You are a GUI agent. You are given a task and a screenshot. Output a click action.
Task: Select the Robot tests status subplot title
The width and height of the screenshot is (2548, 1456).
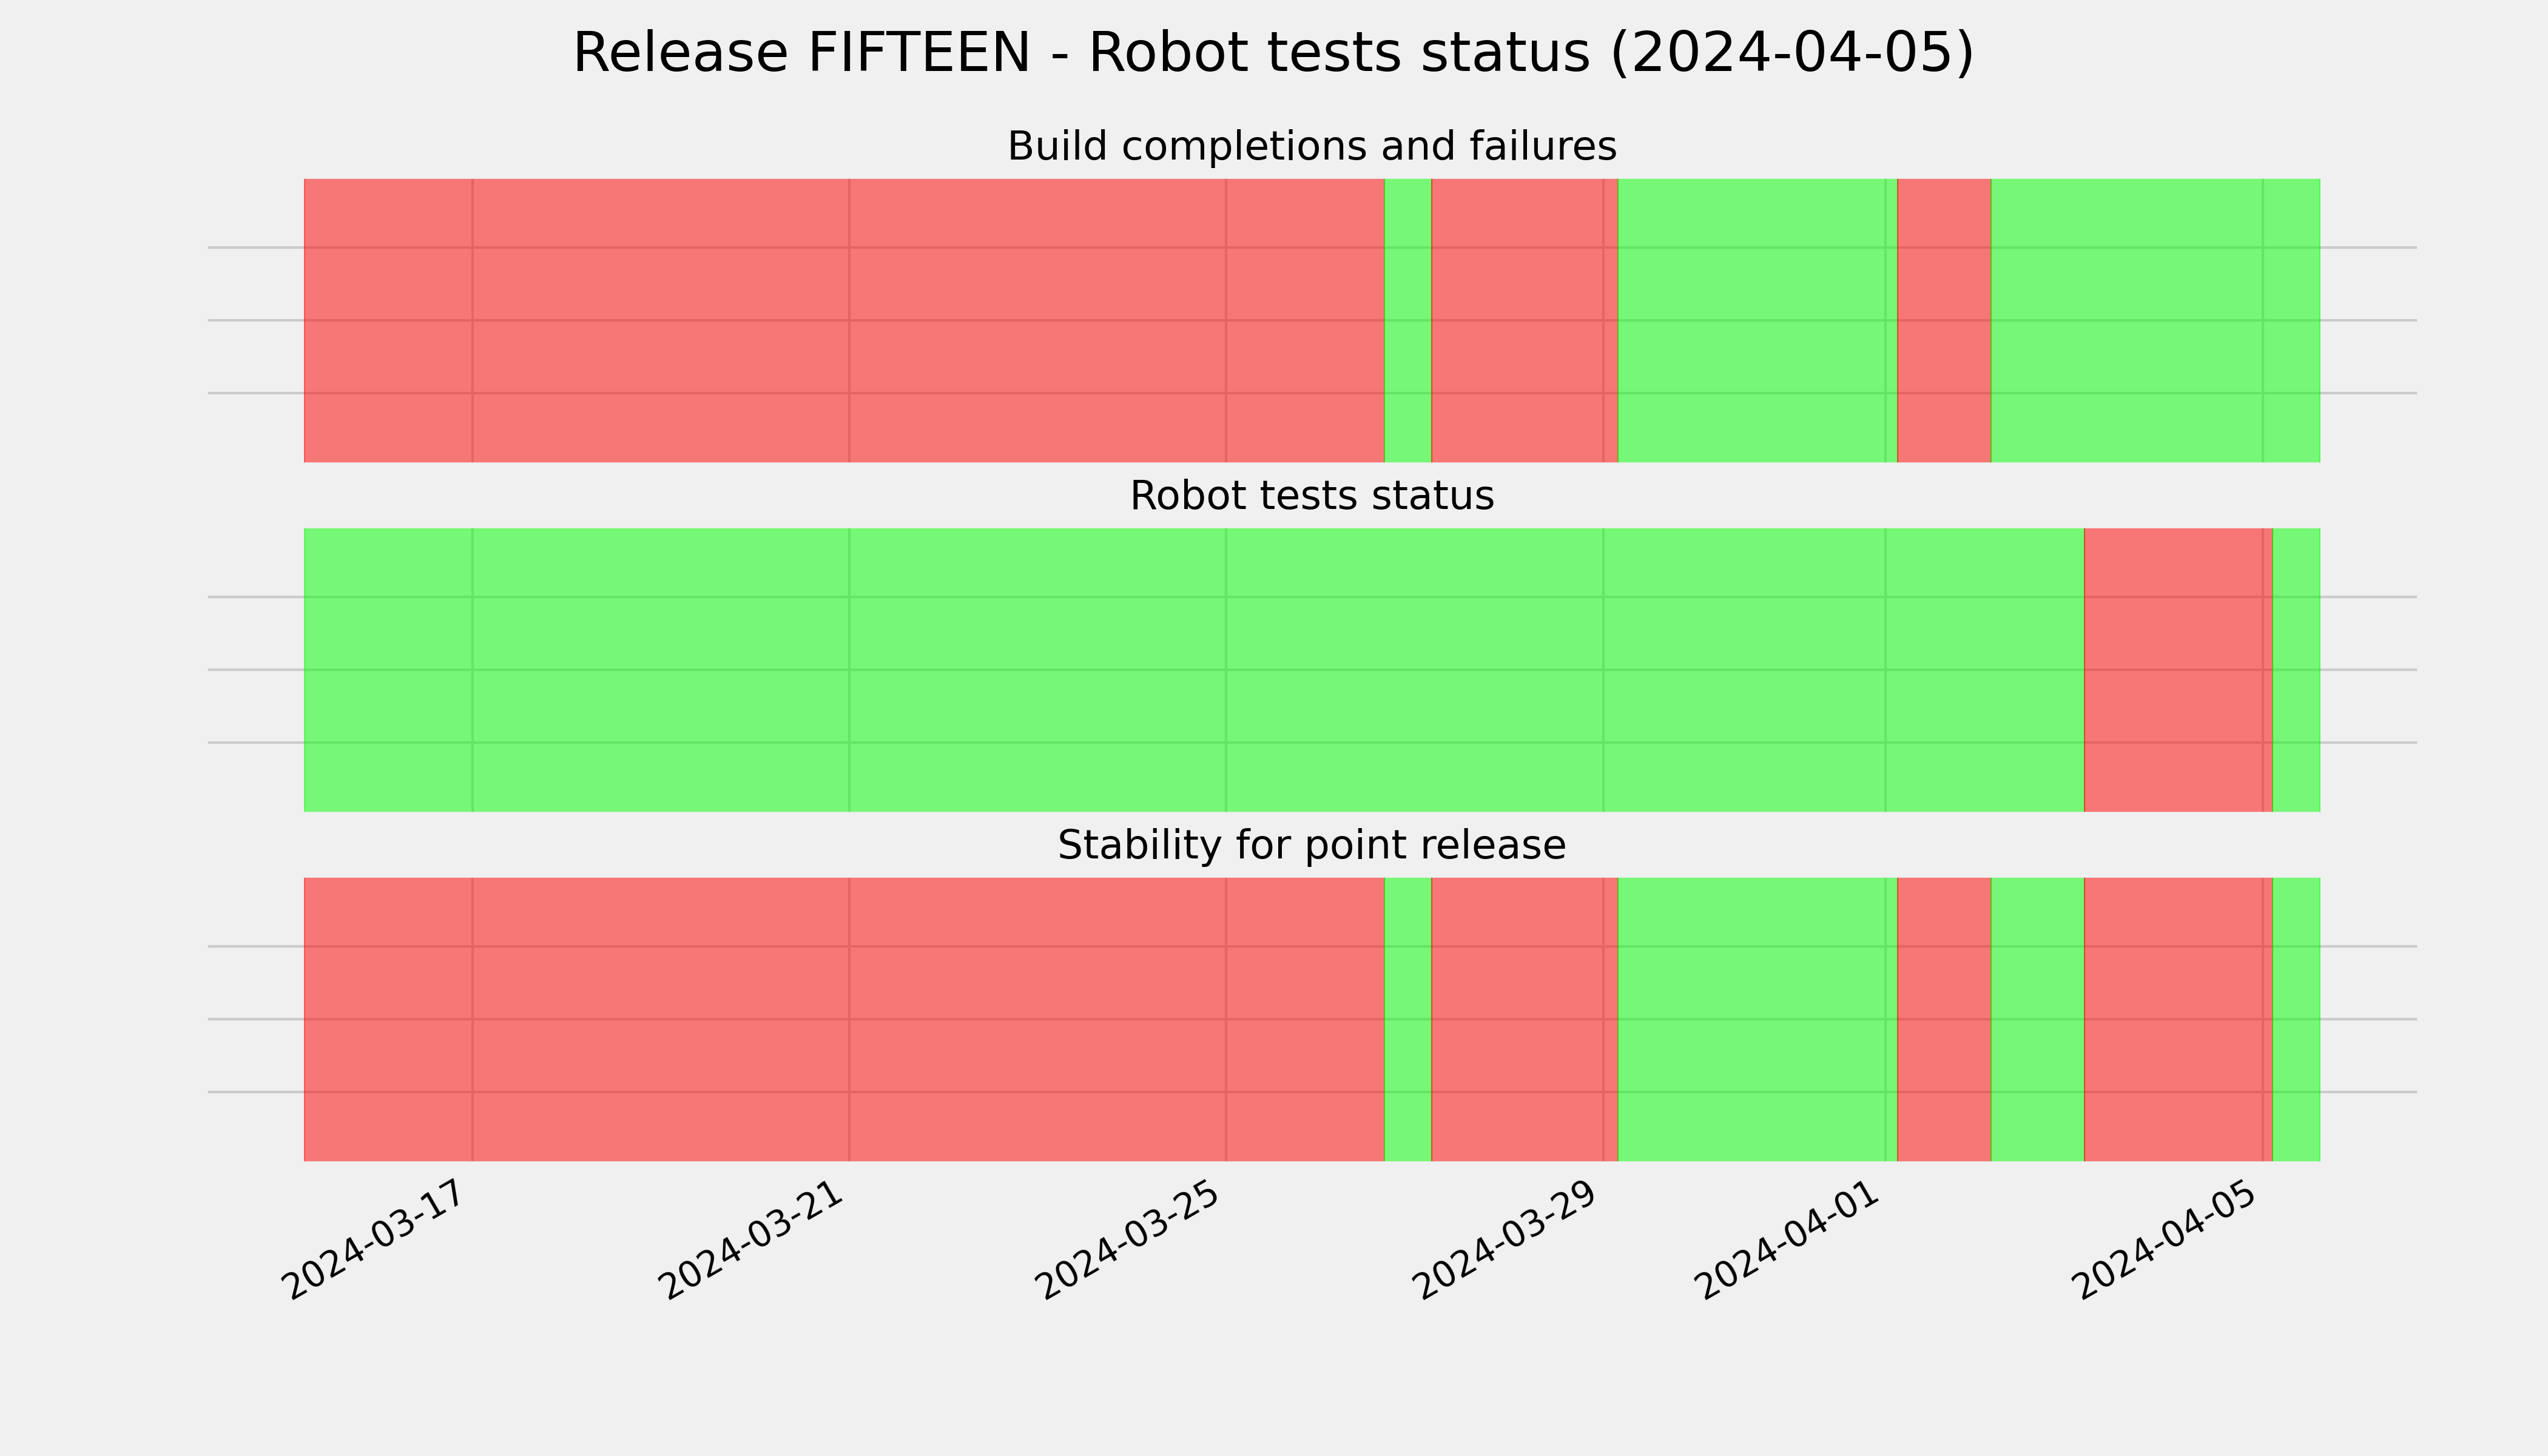1311,496
